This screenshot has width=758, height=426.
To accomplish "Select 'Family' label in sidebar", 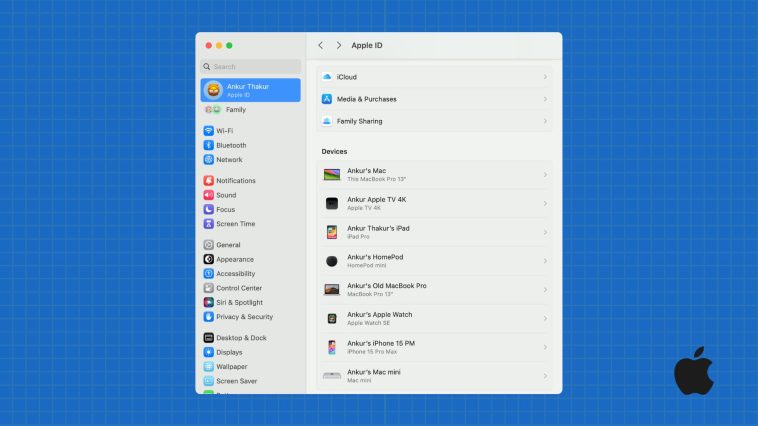I will pyautogui.click(x=236, y=110).
